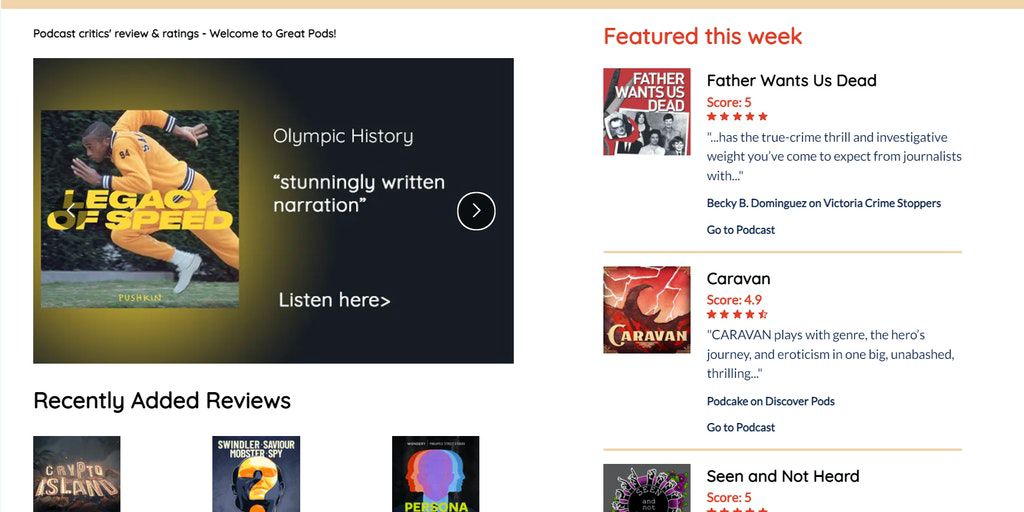Click the Caravan Score: 4.9 text
The height and width of the screenshot is (512, 1024).
[734, 300]
